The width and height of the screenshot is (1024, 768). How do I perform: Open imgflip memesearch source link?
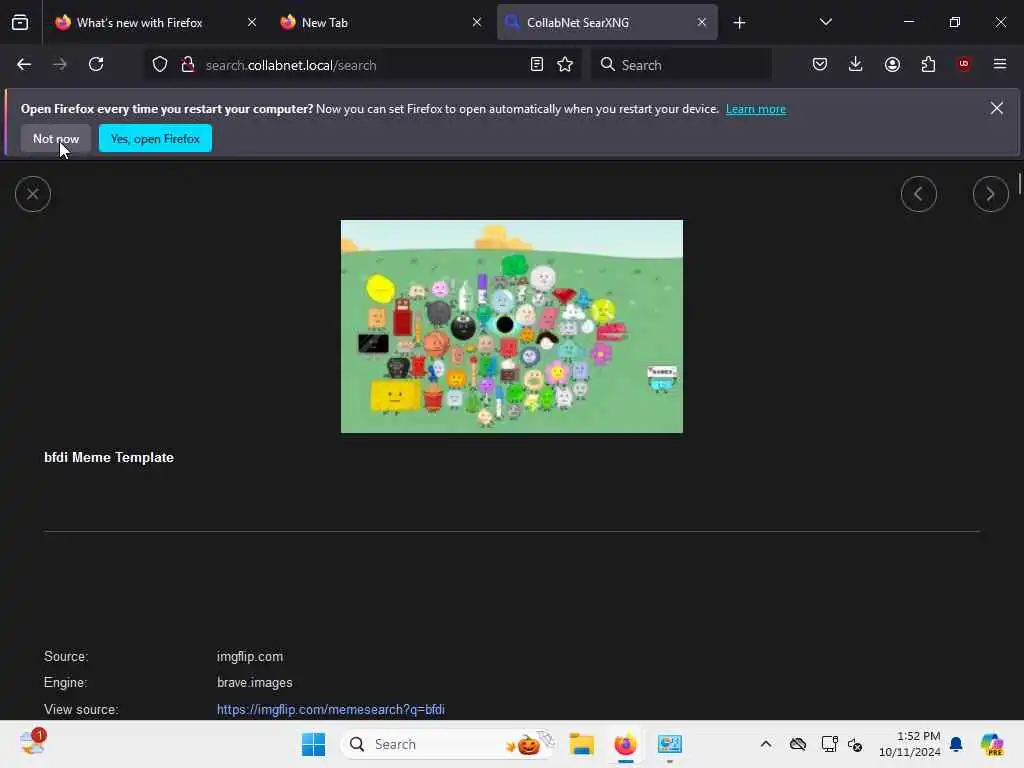point(330,709)
